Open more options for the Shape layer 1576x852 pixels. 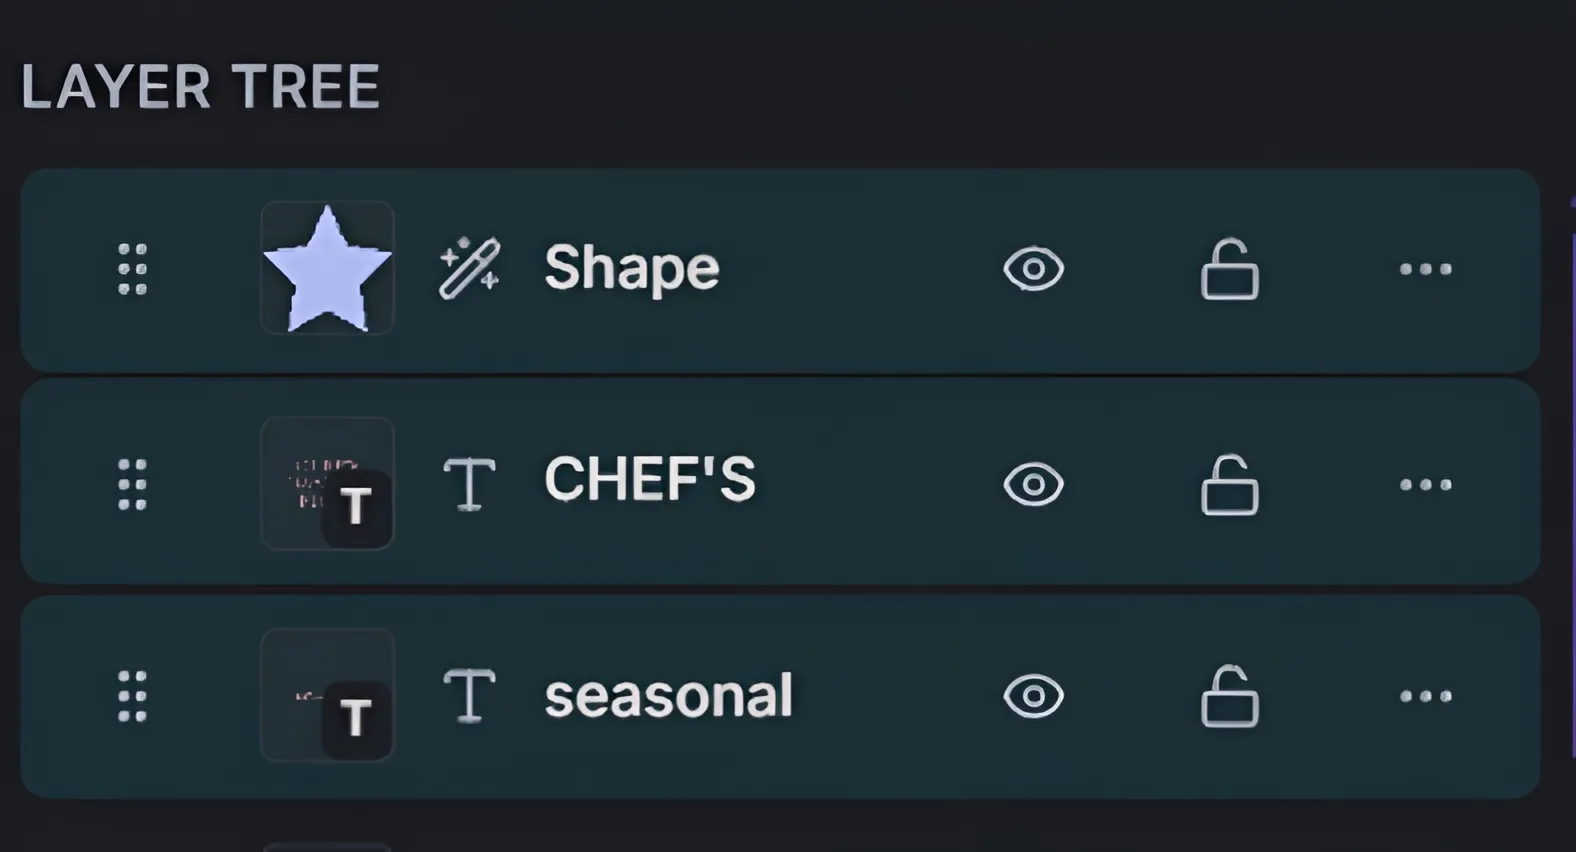tap(1425, 269)
